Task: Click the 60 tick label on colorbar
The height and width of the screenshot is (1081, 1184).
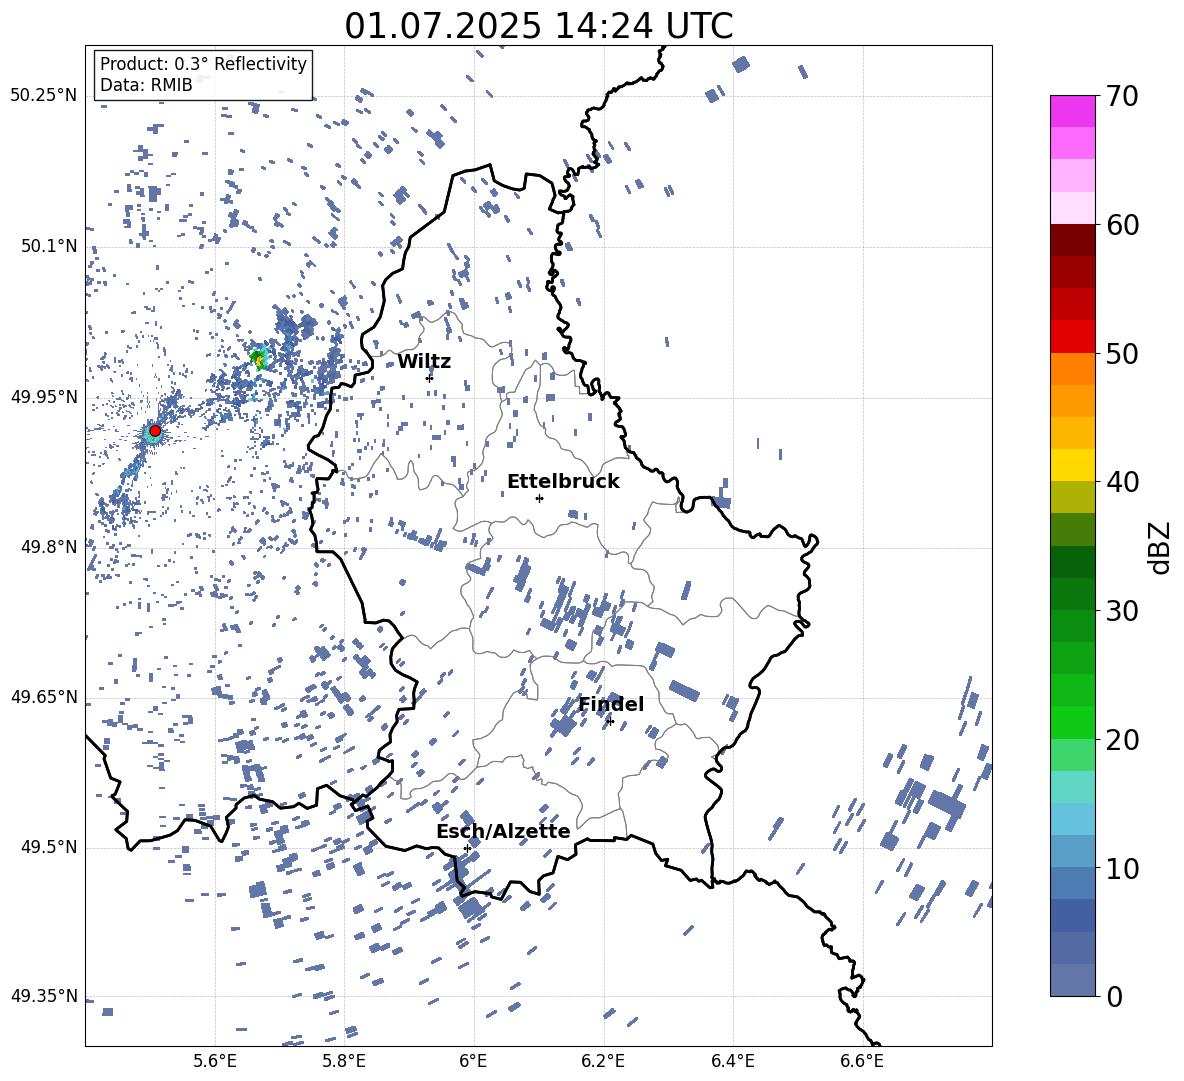Action: [1122, 225]
